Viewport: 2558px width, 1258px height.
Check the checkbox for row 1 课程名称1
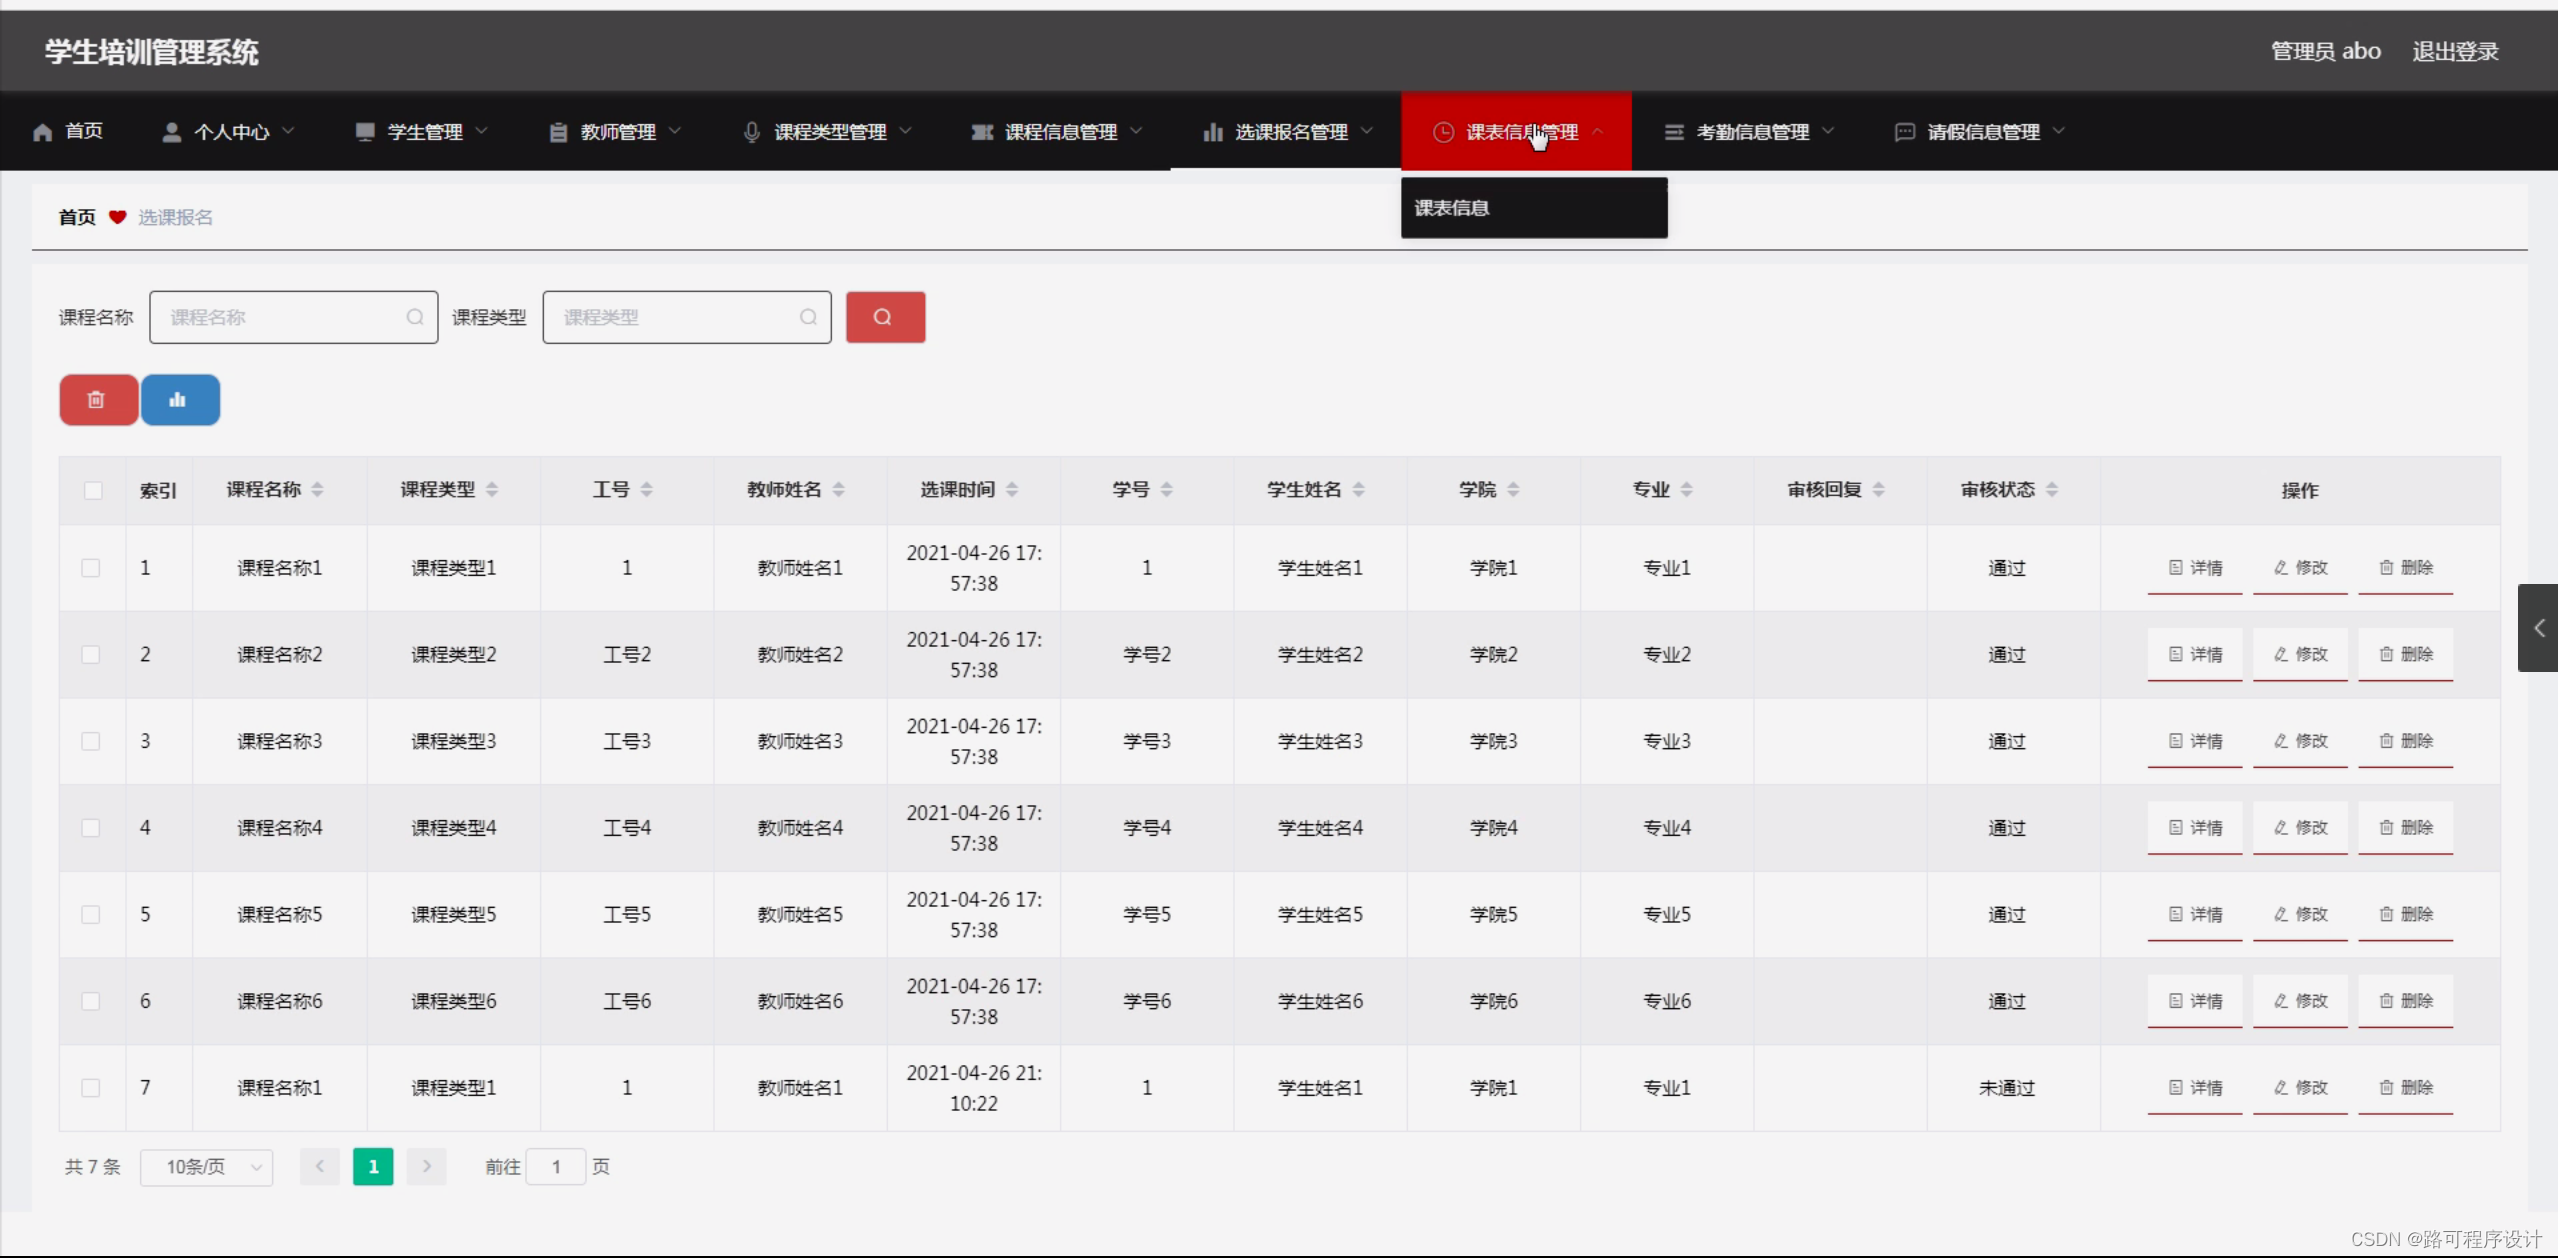[x=92, y=567]
